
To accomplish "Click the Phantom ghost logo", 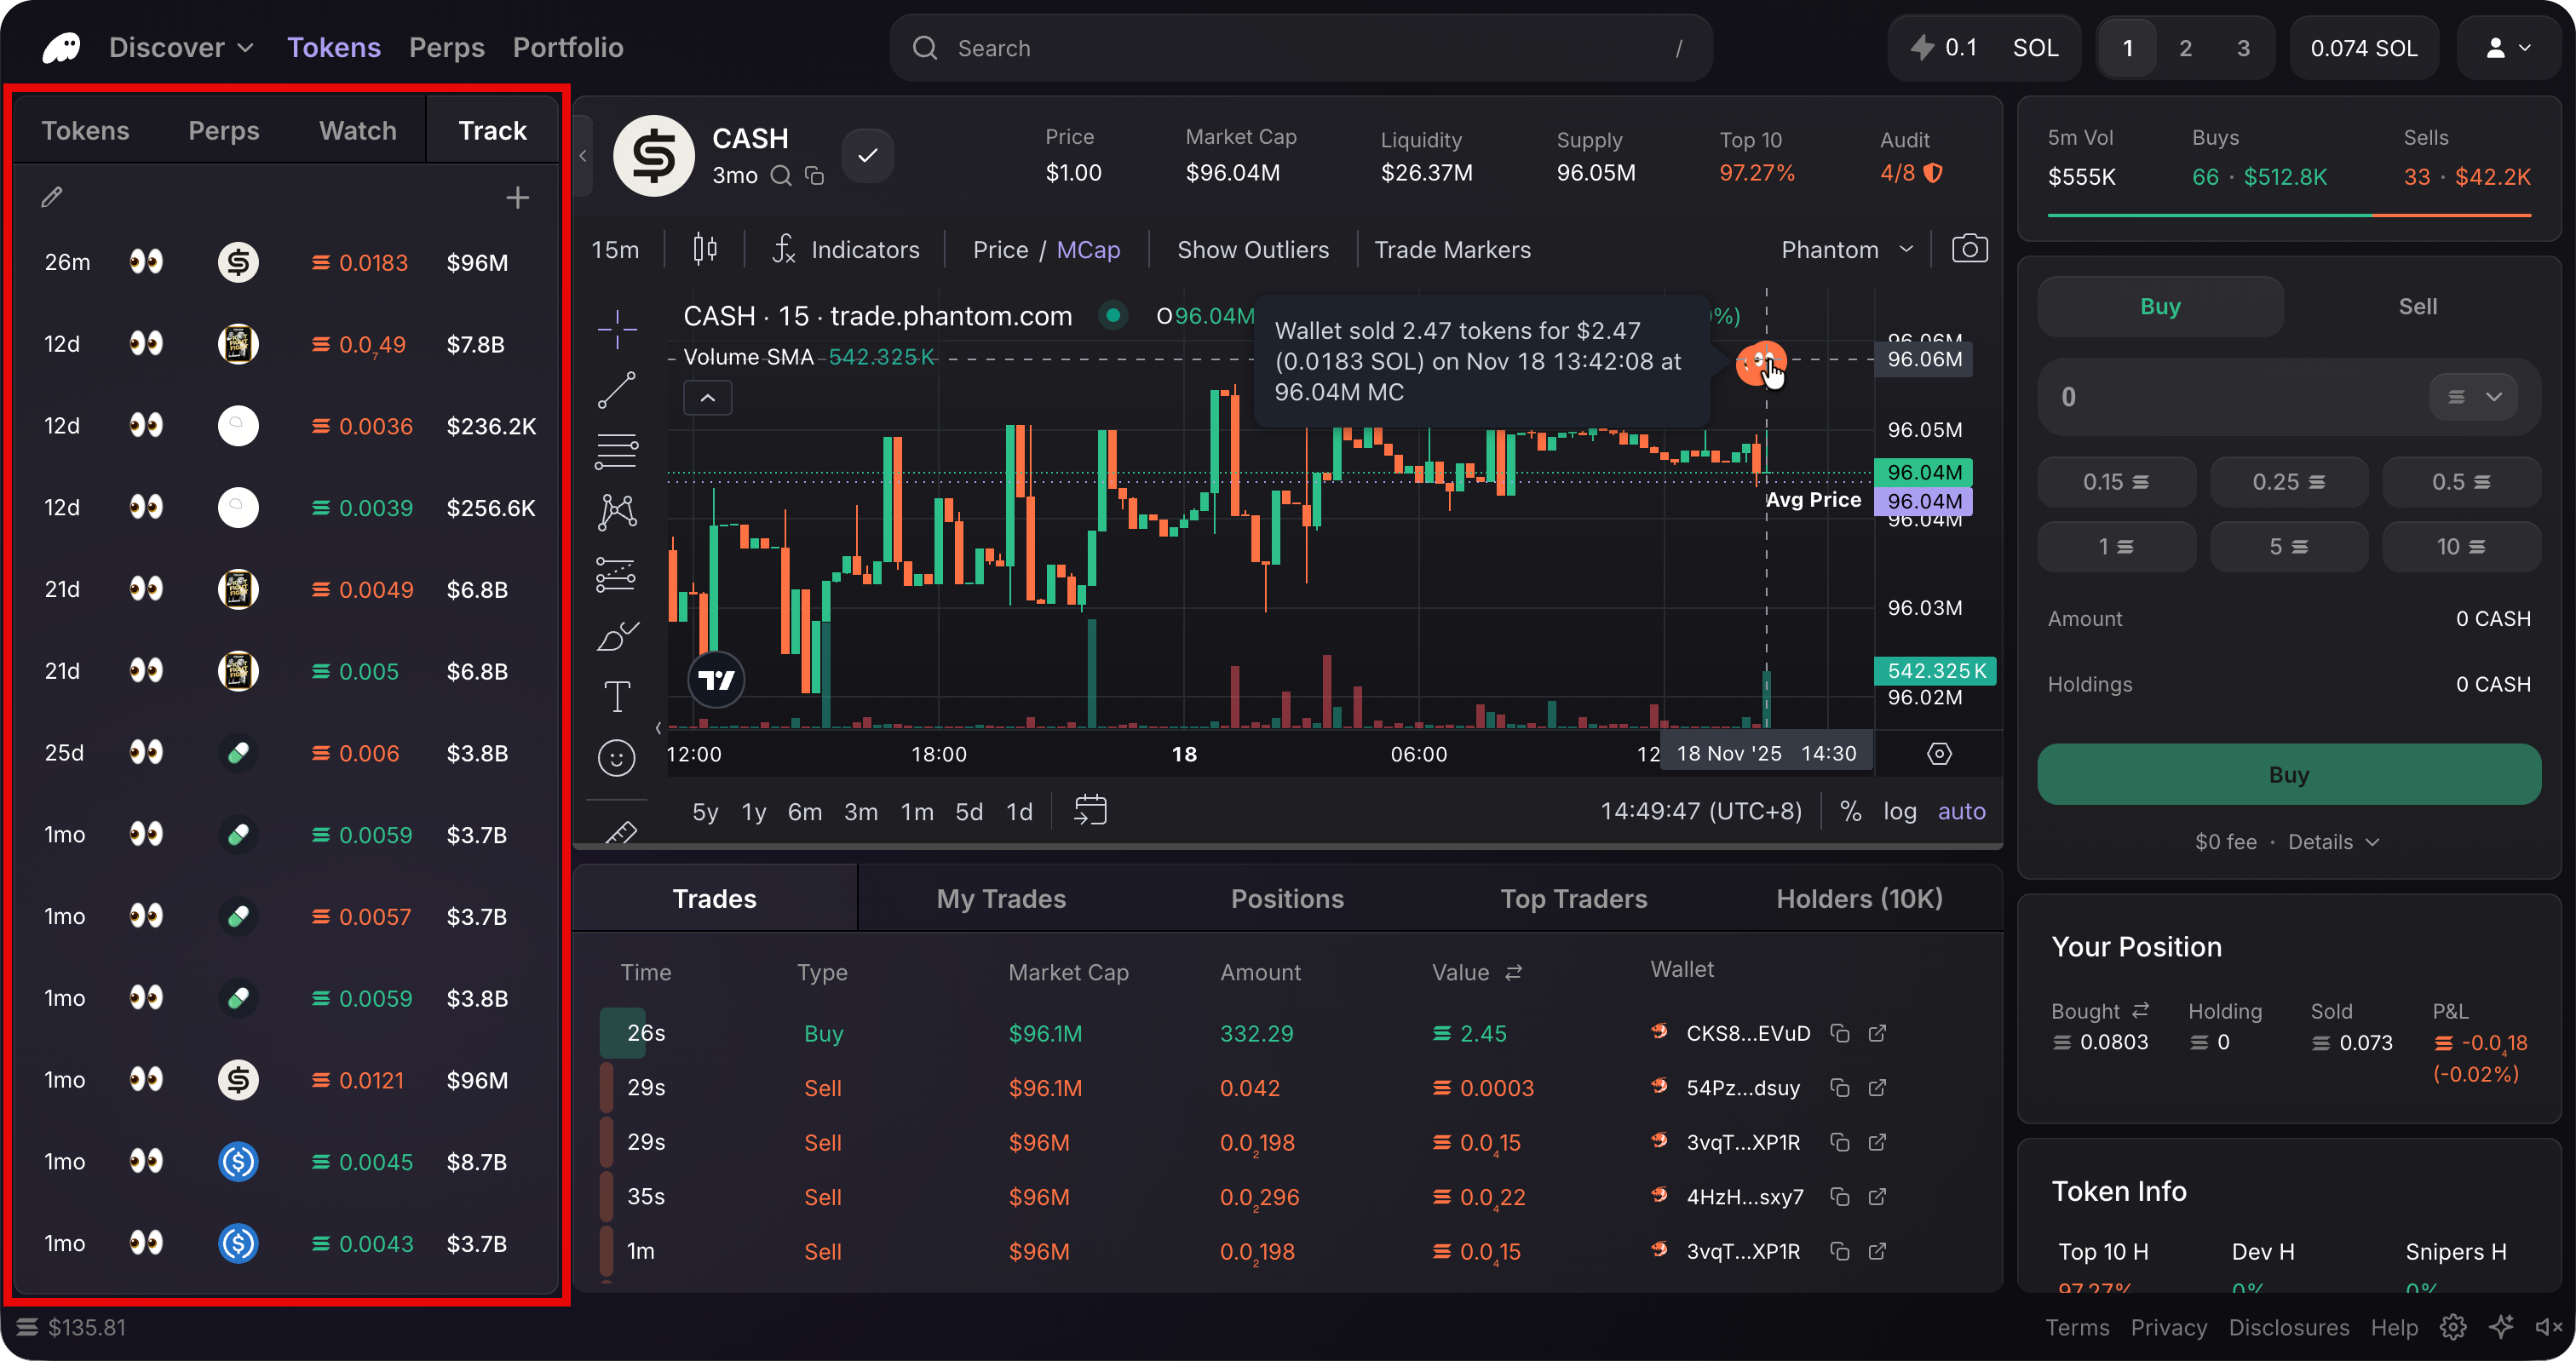I will [x=60, y=47].
